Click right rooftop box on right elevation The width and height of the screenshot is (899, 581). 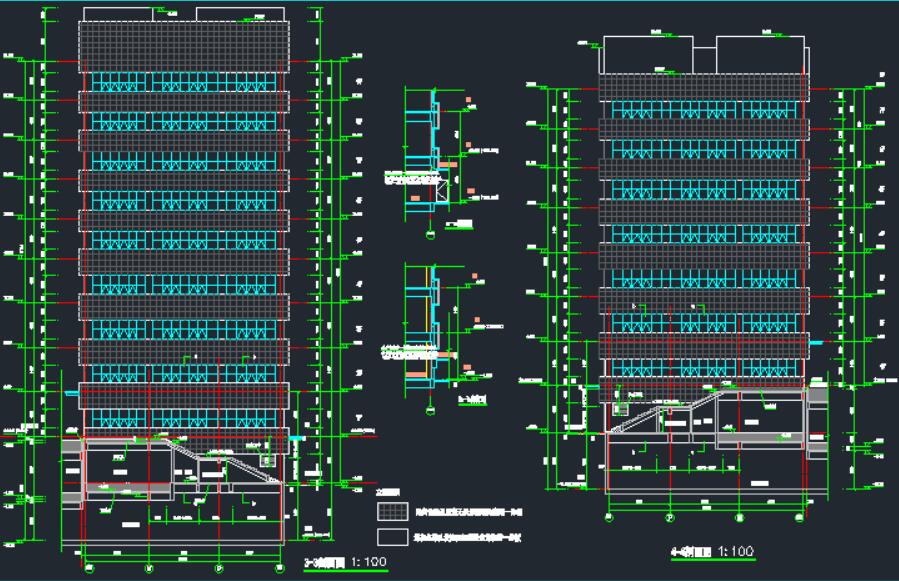coord(762,54)
